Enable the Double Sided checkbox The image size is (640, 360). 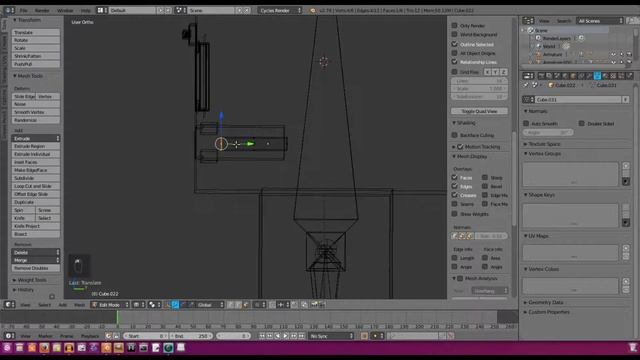point(582,123)
